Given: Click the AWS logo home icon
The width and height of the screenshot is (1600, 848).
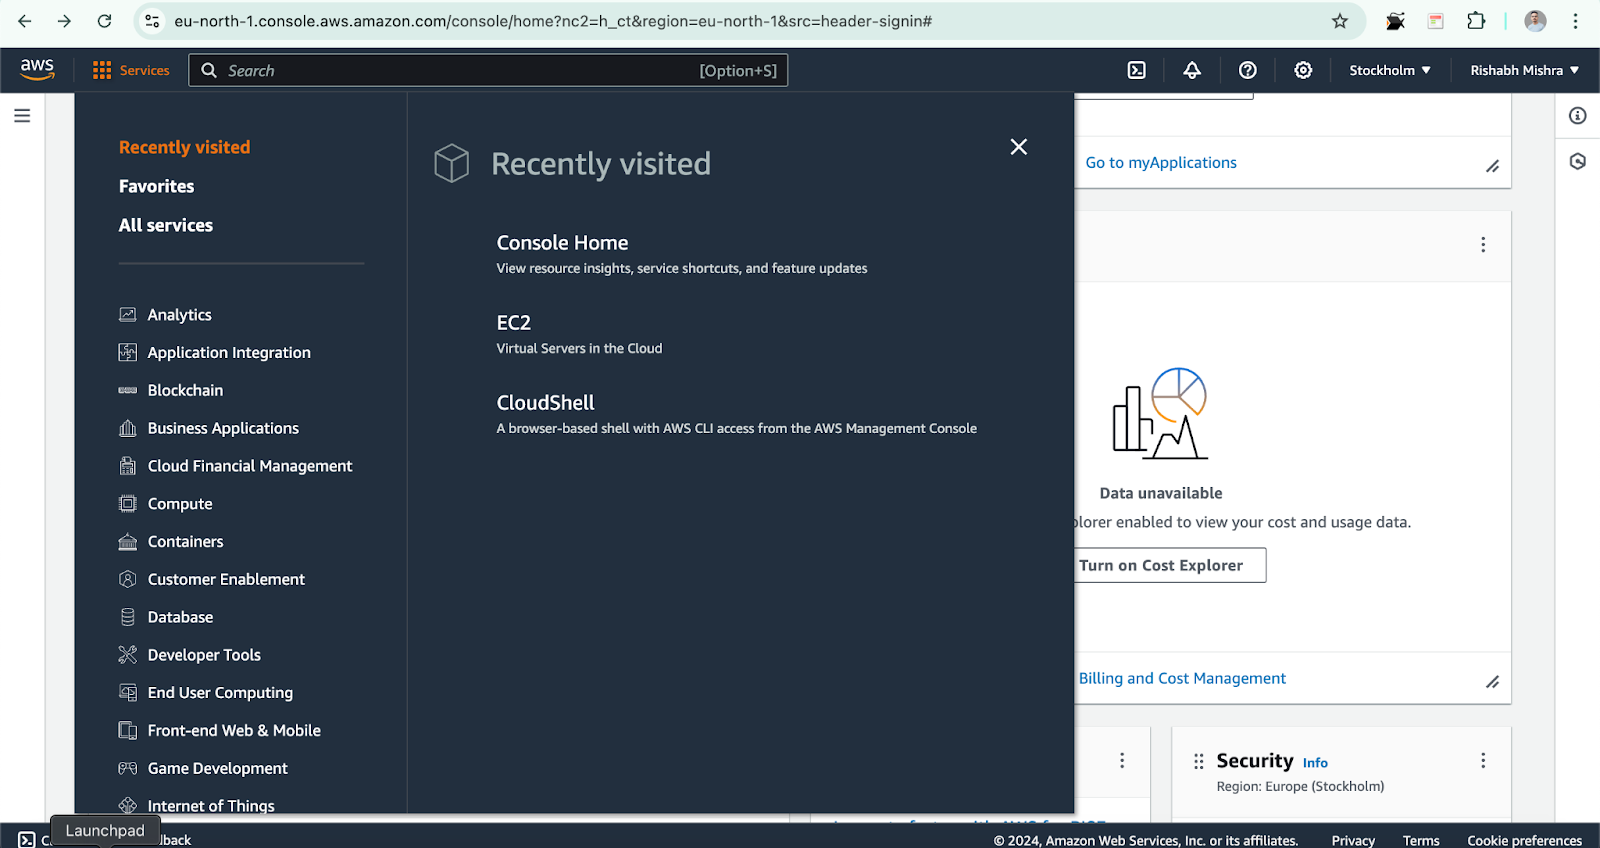Looking at the screenshot, I should click(x=37, y=69).
